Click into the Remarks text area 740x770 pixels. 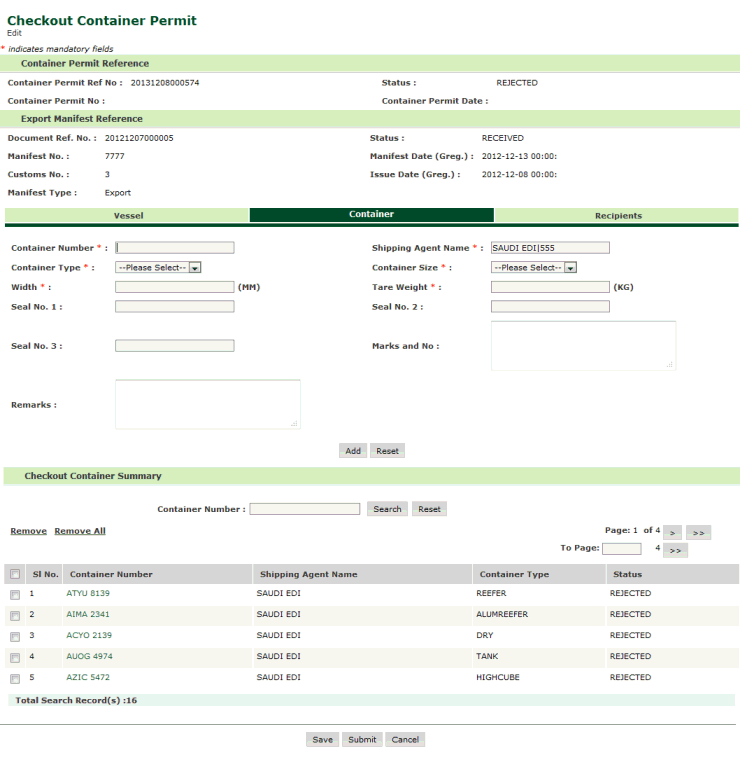click(x=207, y=404)
